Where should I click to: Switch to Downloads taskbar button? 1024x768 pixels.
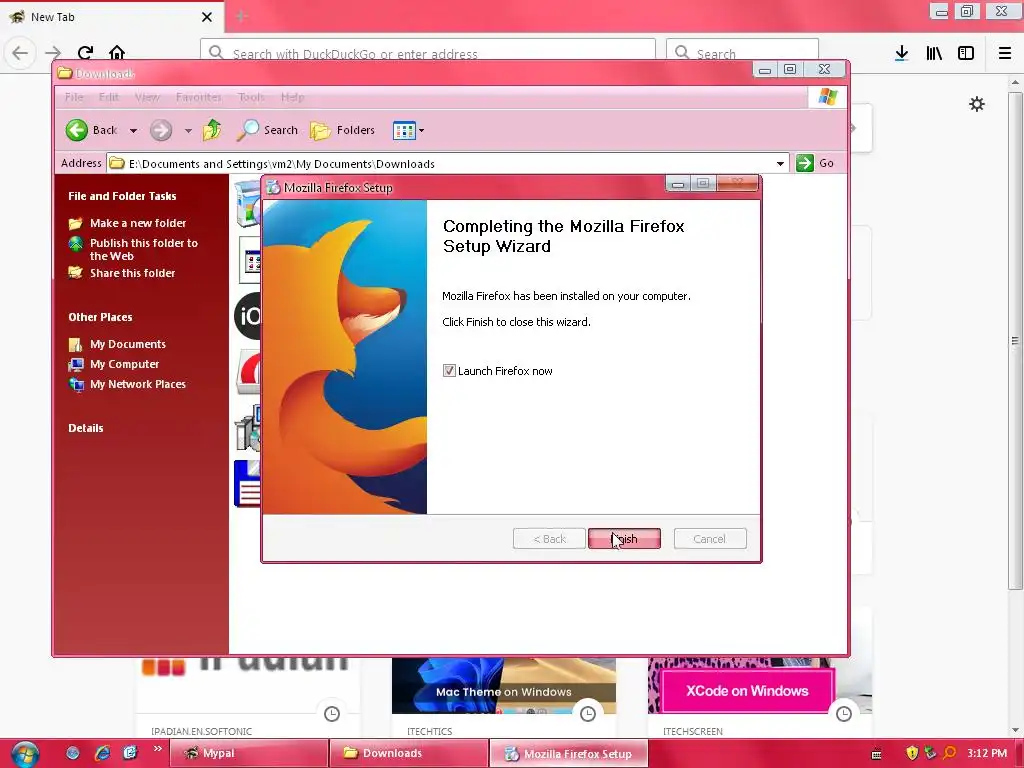(x=409, y=753)
